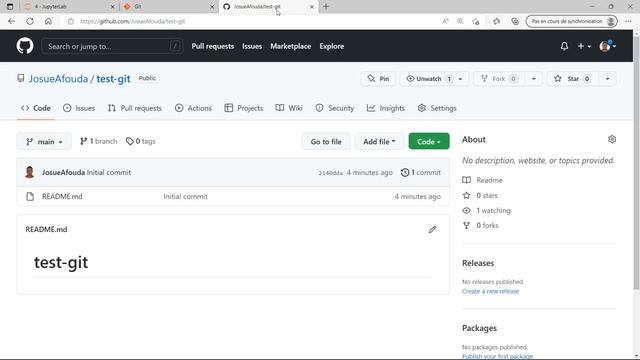The height and width of the screenshot is (360, 640).
Task: Star the repository
Action: (x=573, y=79)
